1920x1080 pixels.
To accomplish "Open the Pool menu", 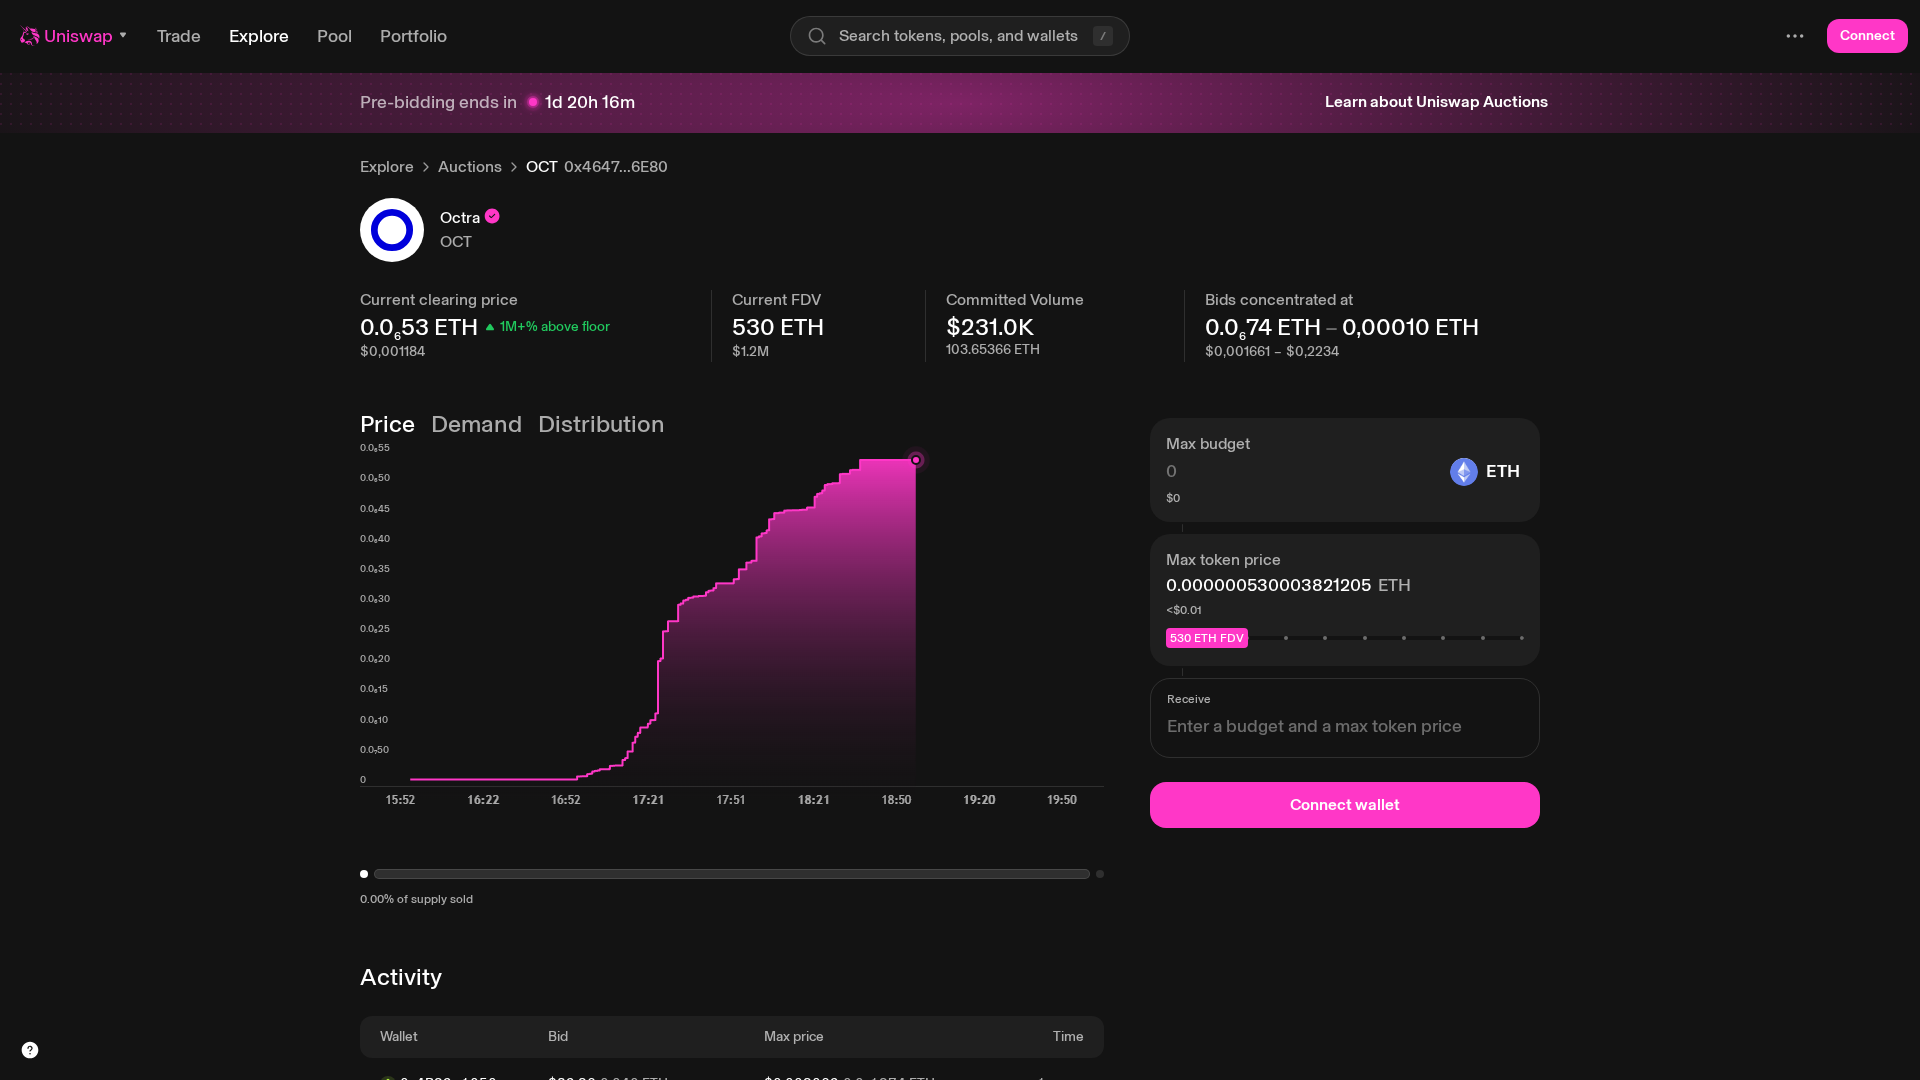I will pos(334,36).
